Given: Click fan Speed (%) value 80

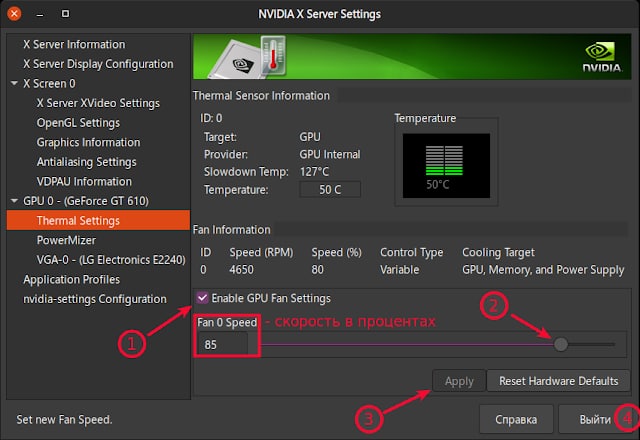Looking at the screenshot, I should (x=318, y=270).
